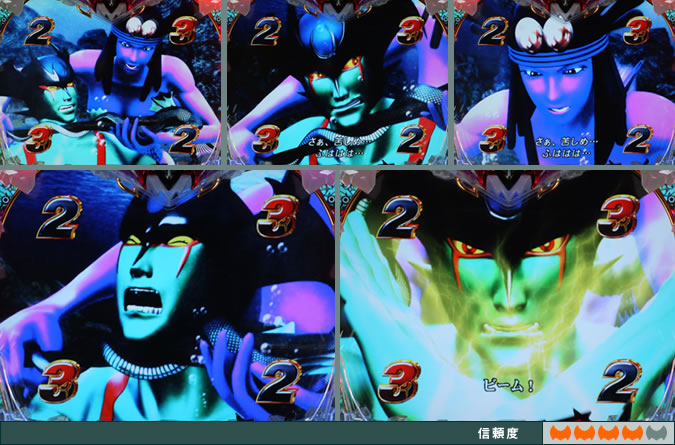Click the third orange bat icon in the 信頼度 gauge
The image size is (675, 445).
click(x=609, y=433)
